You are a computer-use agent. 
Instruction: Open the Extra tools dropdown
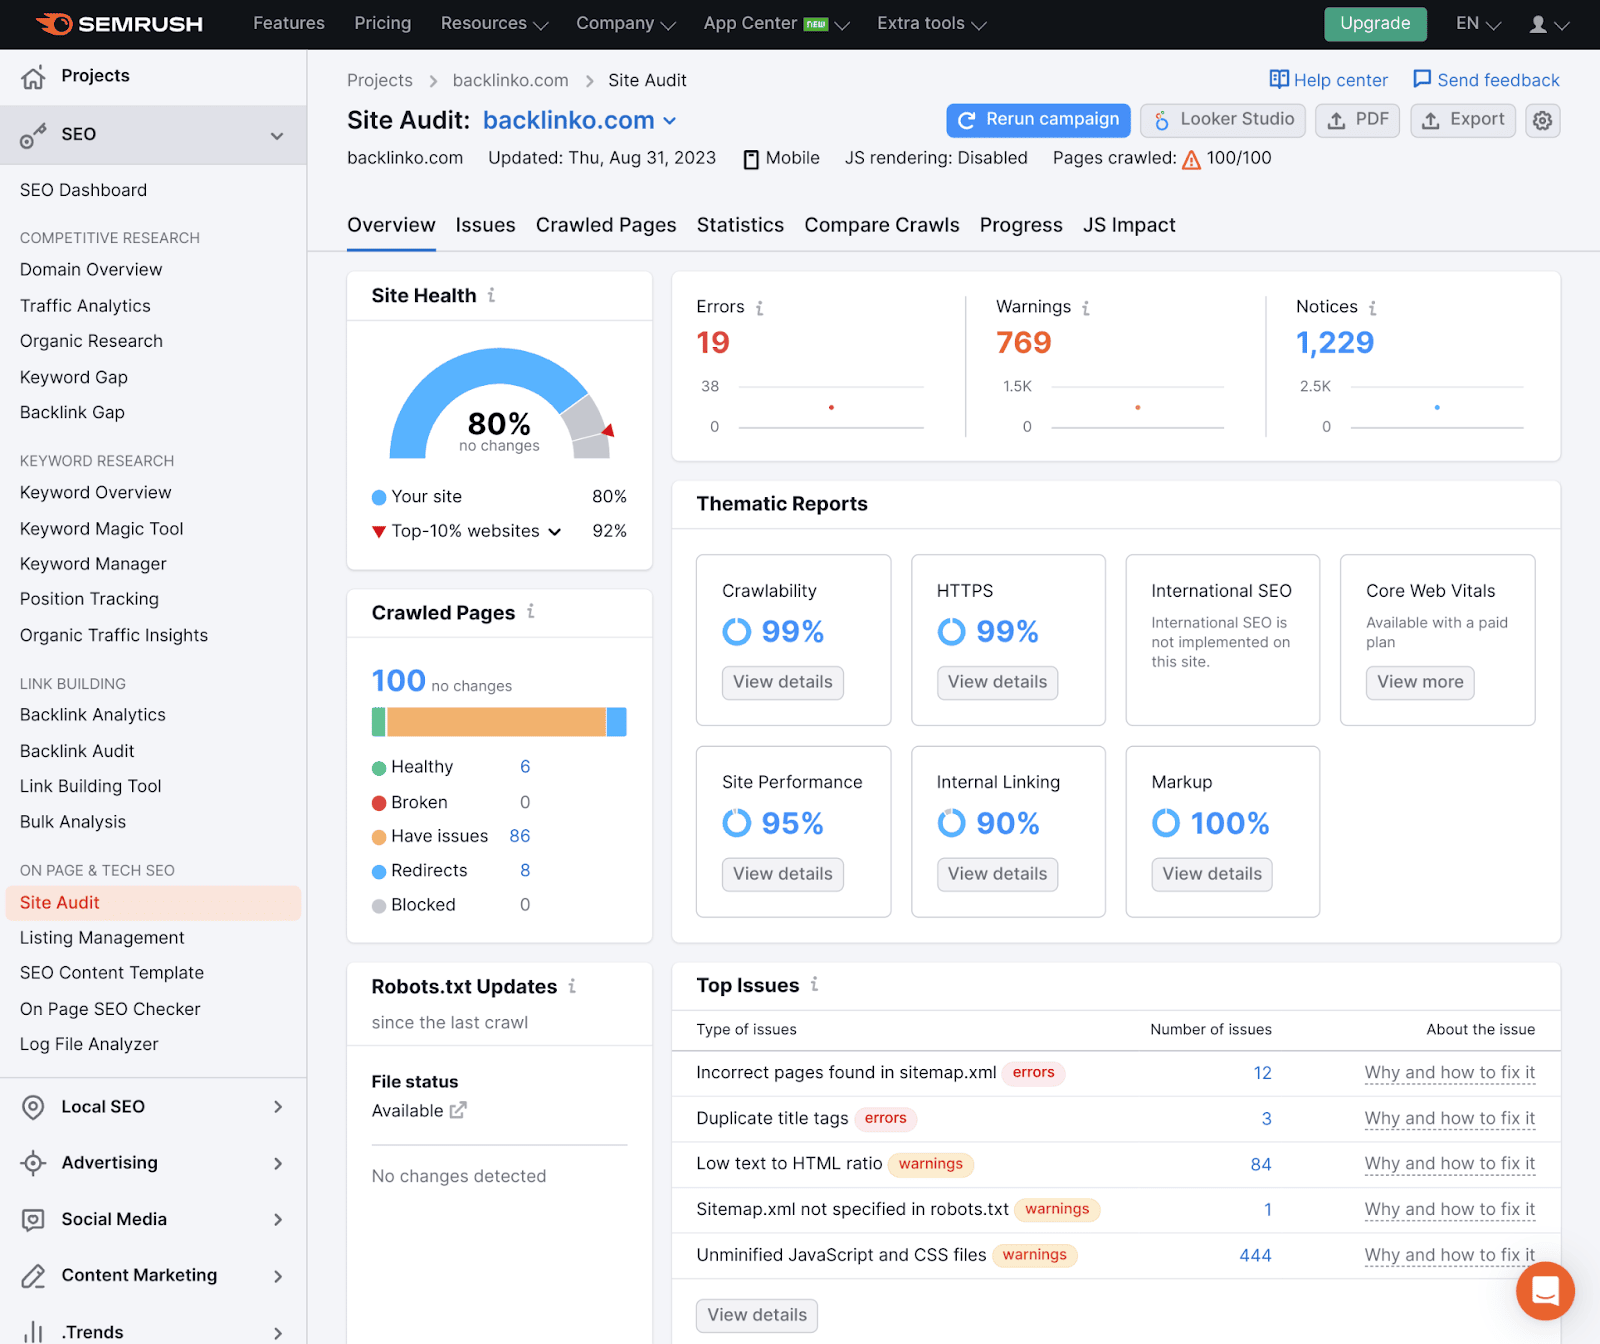point(932,23)
